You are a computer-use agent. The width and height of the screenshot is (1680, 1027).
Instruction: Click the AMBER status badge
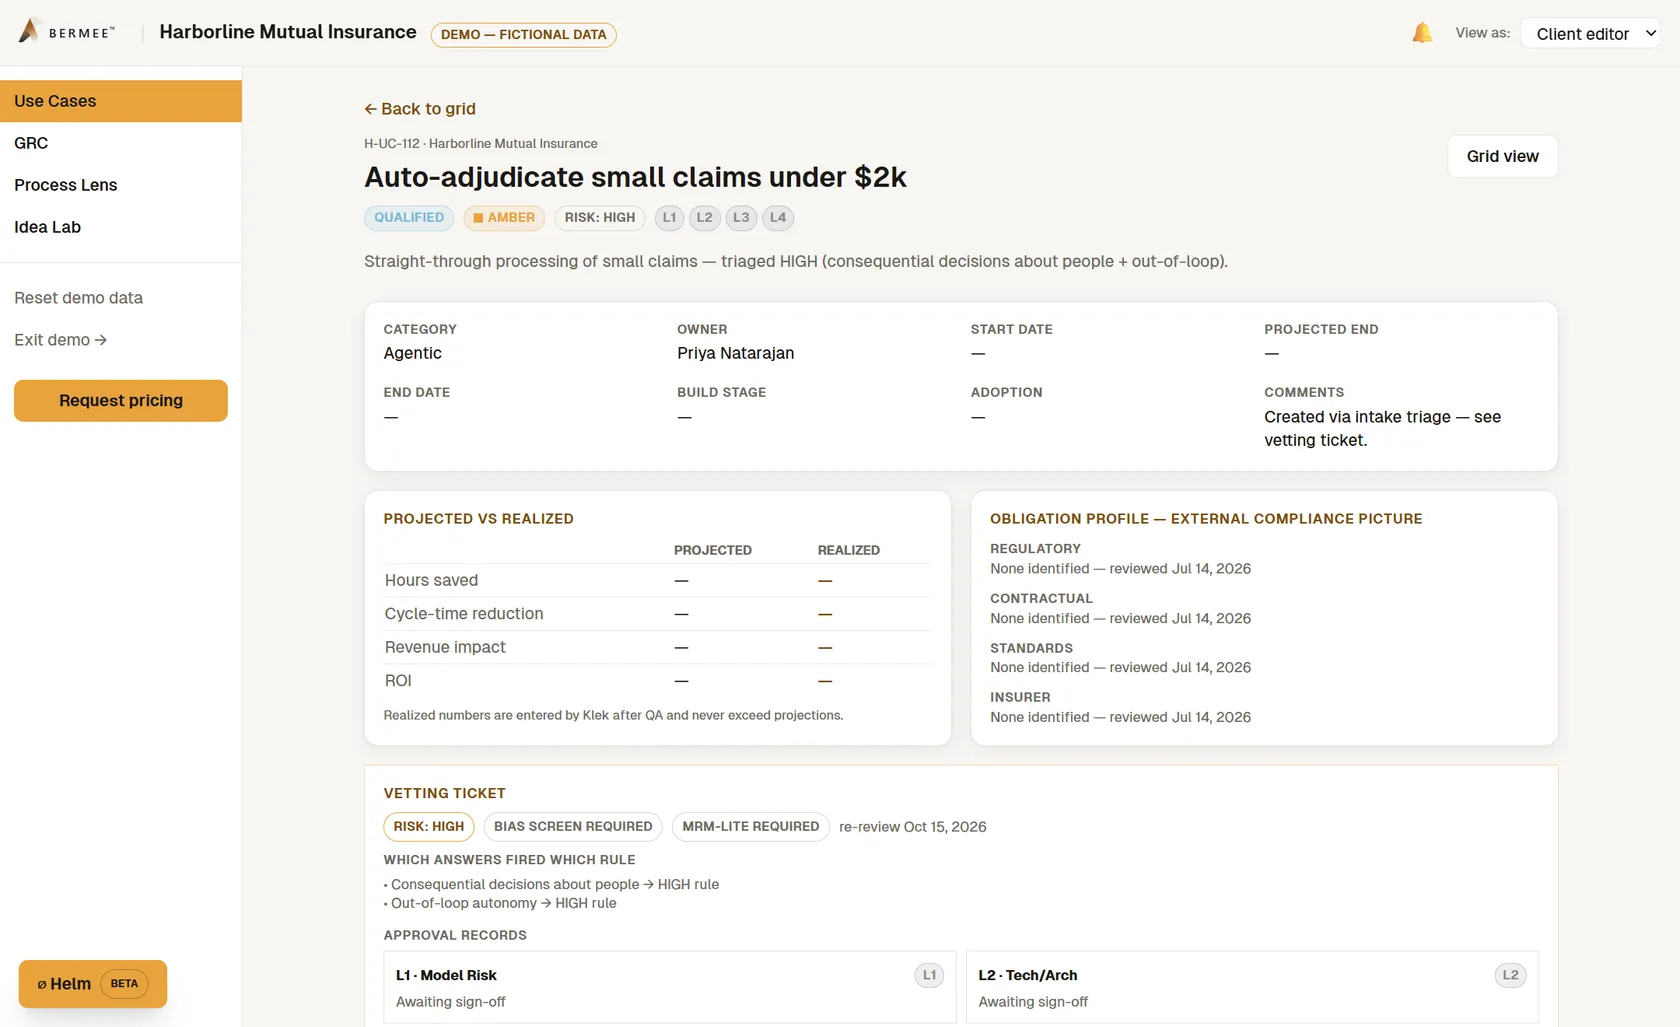(x=504, y=218)
